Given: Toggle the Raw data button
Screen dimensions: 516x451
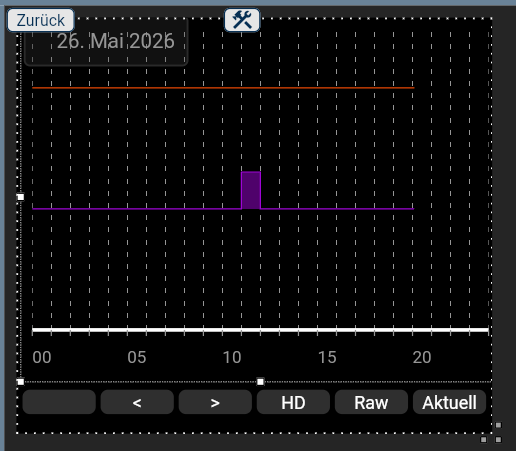Looking at the screenshot, I should (x=371, y=402).
